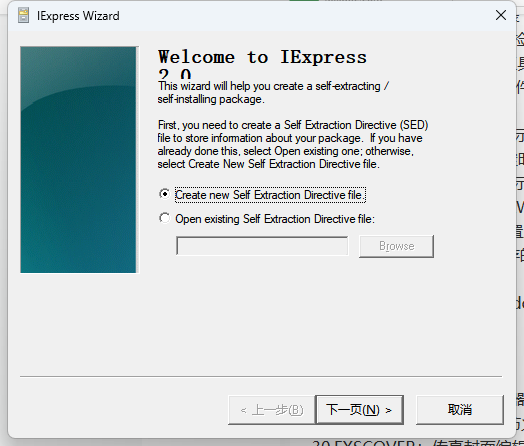The width and height of the screenshot is (524, 446).
Task: Click the 'IExpress Wizard' title bar text
Action: [x=78, y=16]
